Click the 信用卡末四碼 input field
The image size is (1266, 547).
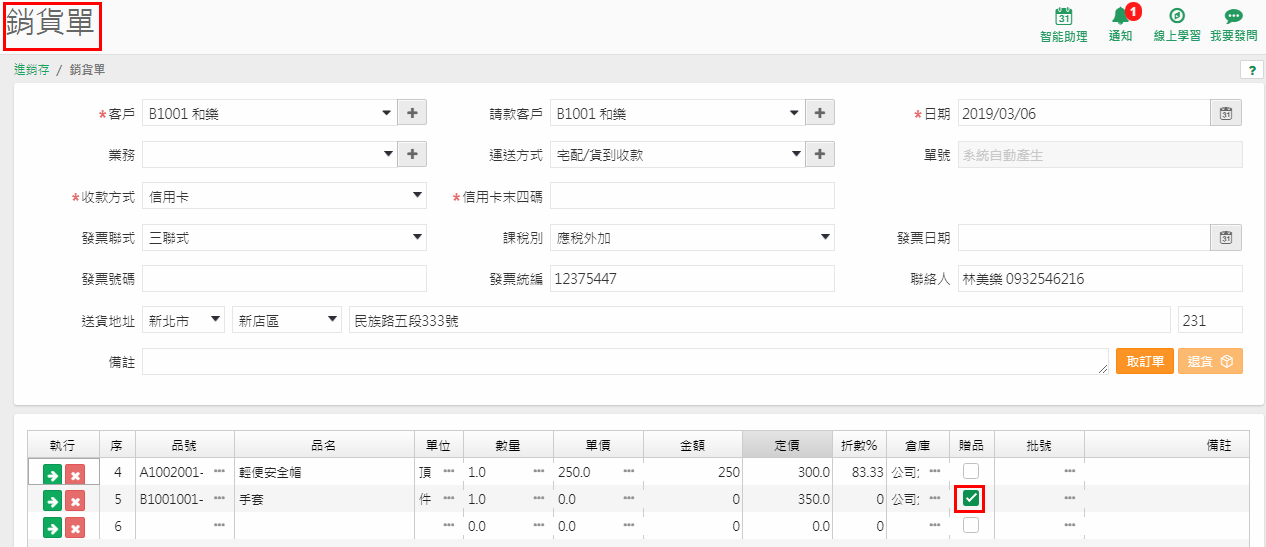pos(692,196)
